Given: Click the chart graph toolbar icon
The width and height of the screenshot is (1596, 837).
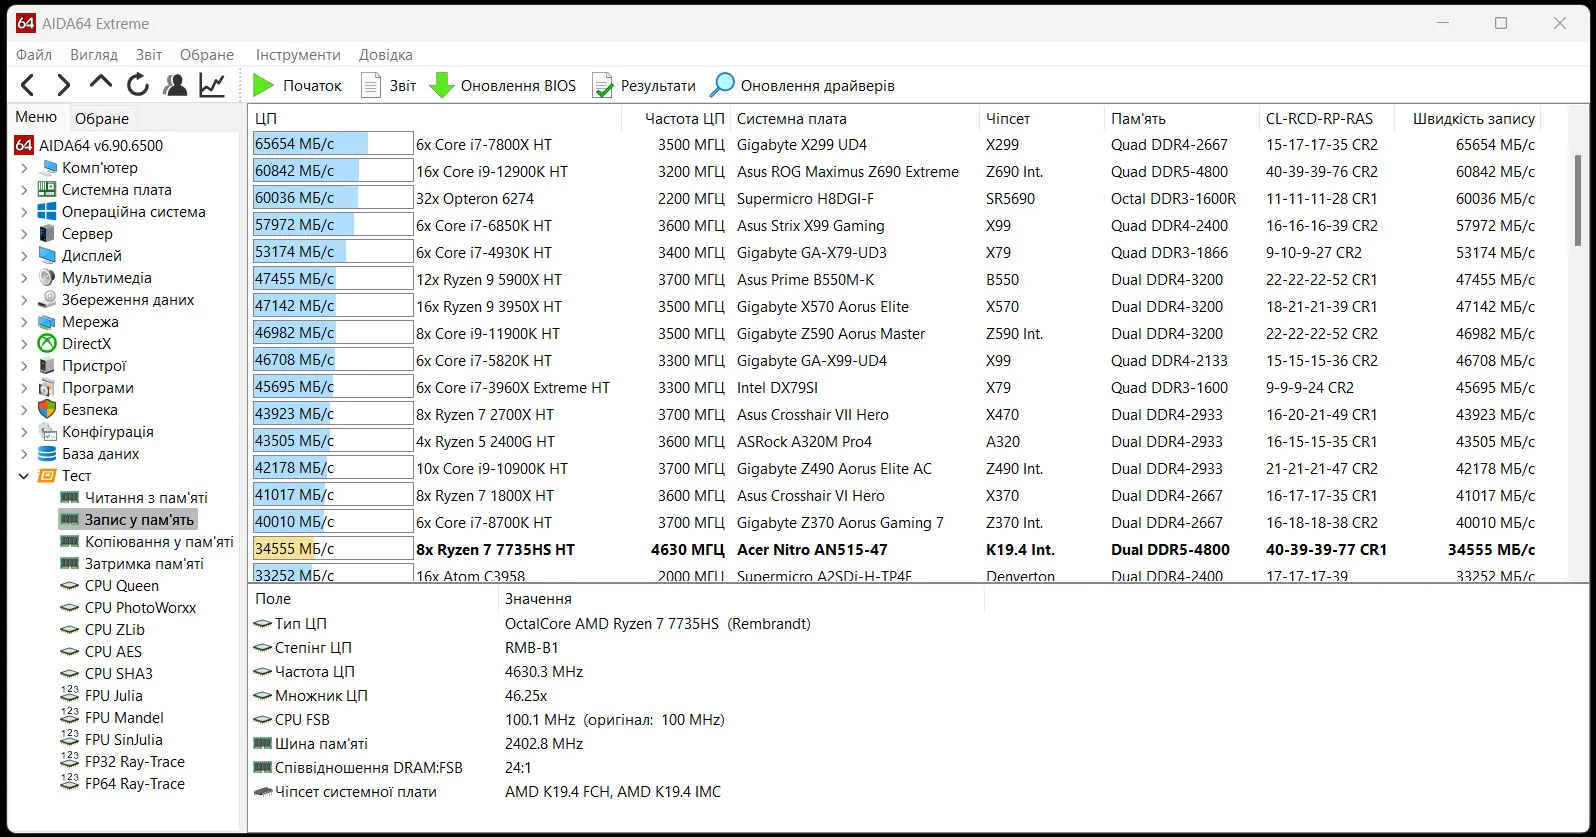Looking at the screenshot, I should [x=212, y=85].
